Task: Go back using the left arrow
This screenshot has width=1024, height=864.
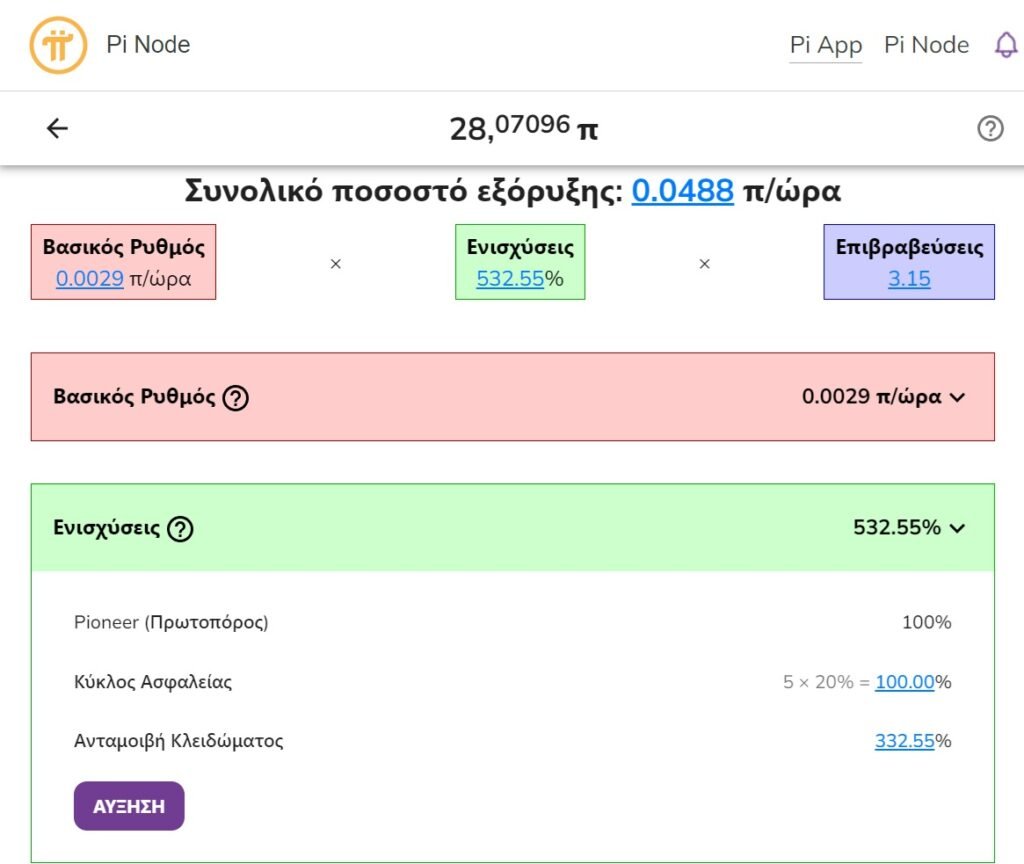Action: [58, 128]
